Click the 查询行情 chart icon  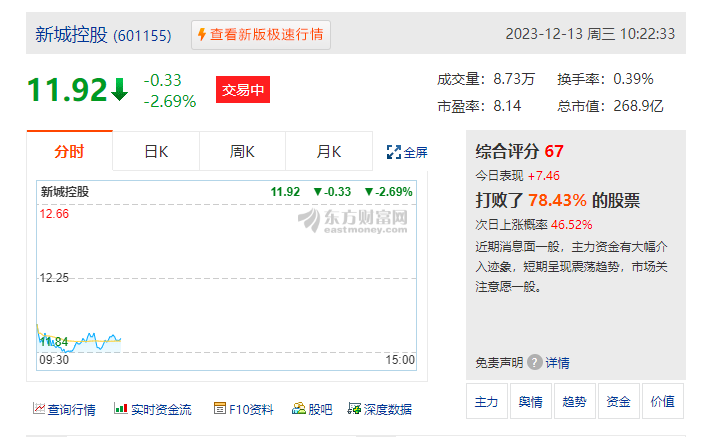39,408
